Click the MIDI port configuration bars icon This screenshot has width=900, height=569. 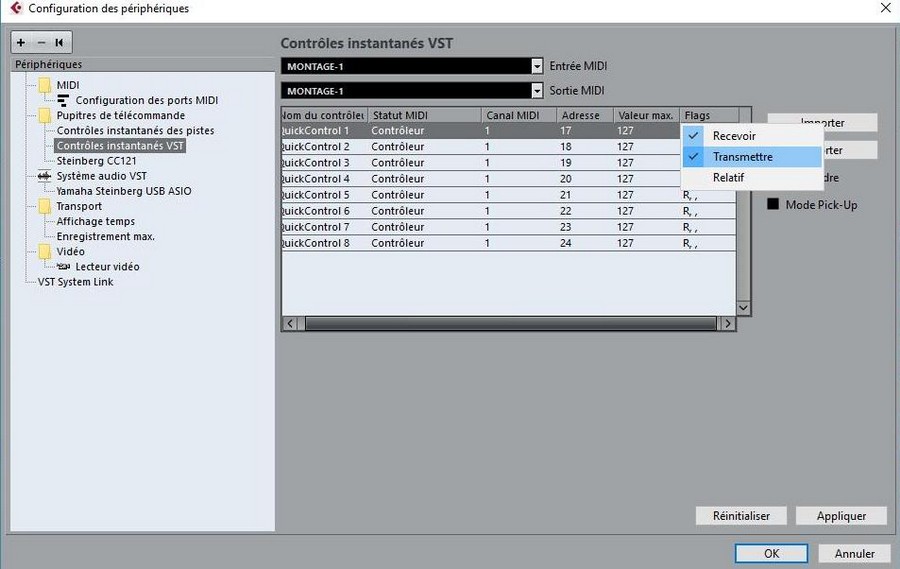tap(63, 101)
